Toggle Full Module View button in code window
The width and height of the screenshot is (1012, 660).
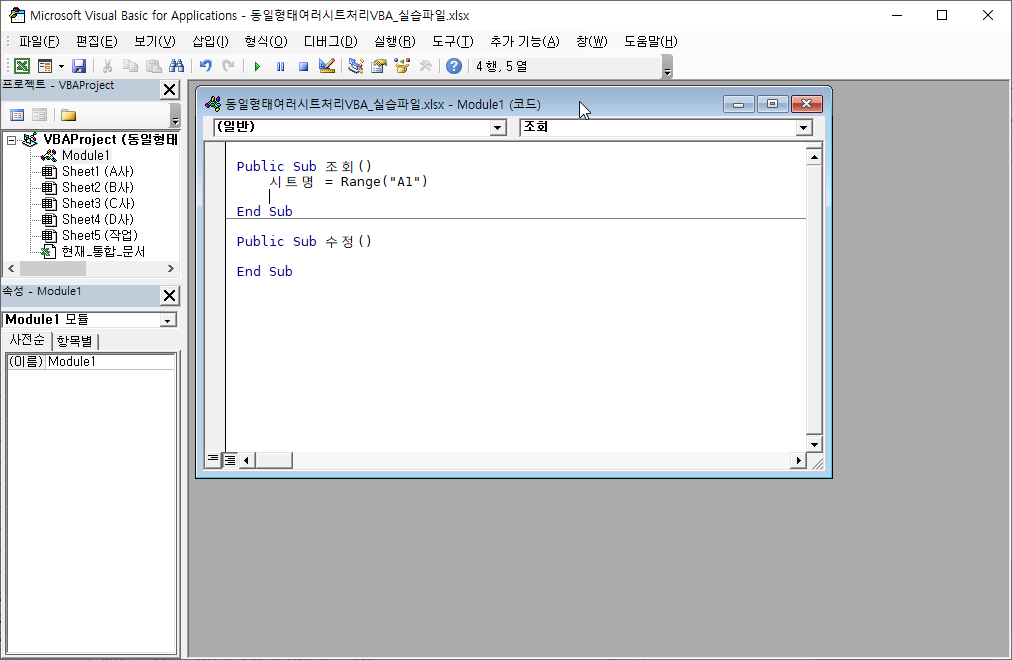230,459
